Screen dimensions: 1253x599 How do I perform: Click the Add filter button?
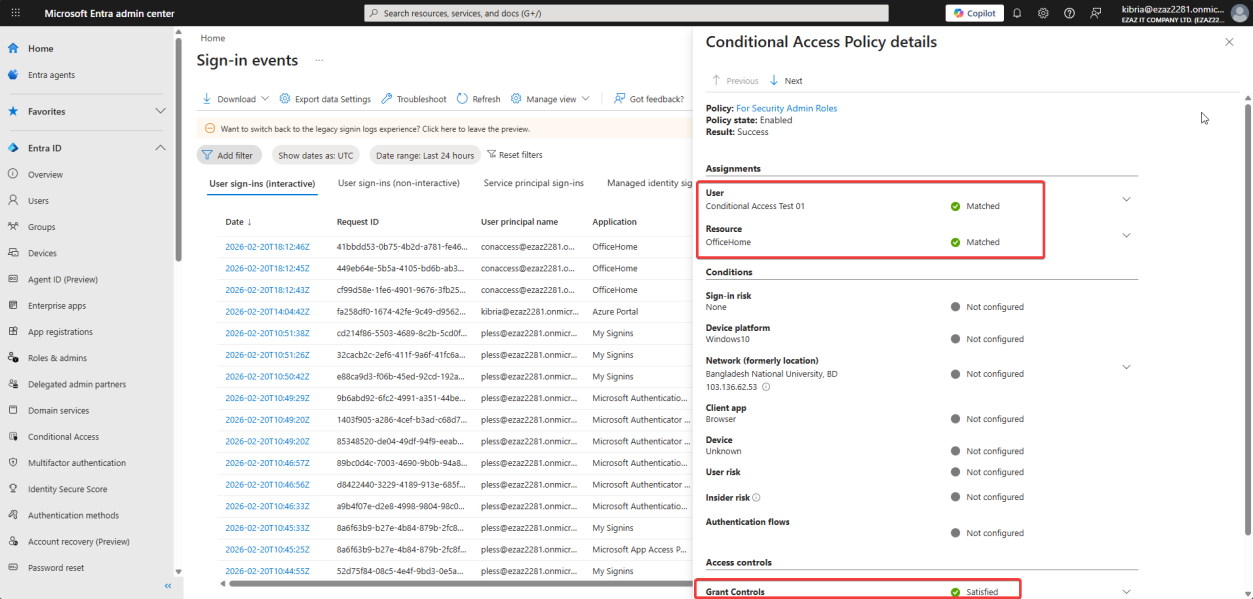229,155
